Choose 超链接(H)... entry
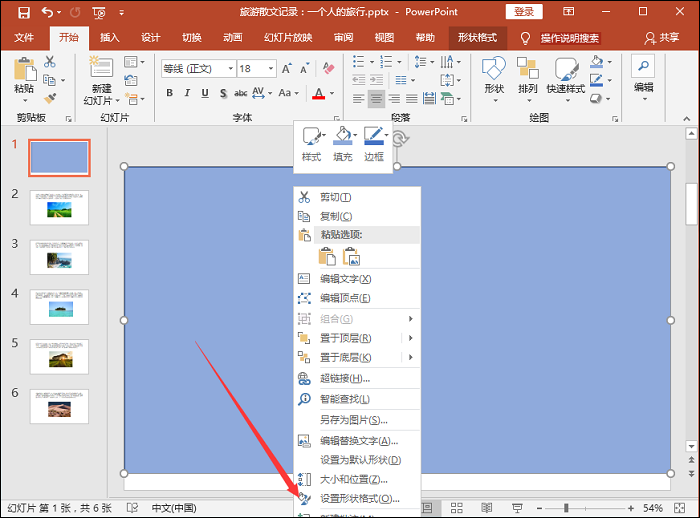Image resolution: width=700 pixels, height=518 pixels. 357,379
